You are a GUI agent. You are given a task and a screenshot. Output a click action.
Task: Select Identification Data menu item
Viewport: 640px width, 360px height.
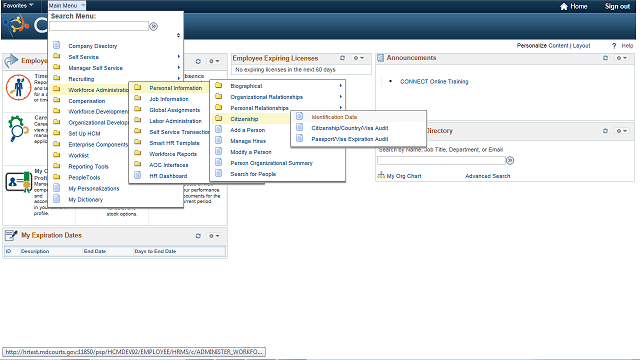coord(334,117)
